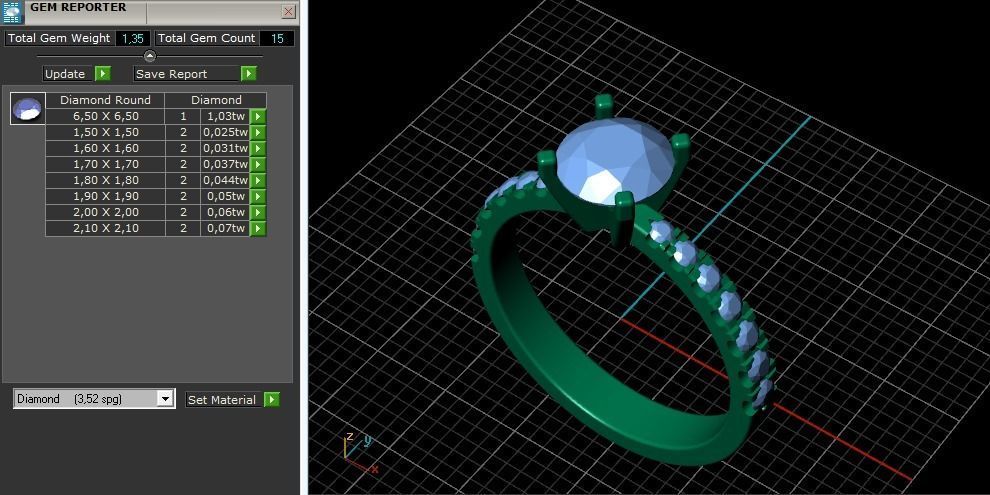Click green arrow for 1,80 X 1,80 row

click(258, 181)
